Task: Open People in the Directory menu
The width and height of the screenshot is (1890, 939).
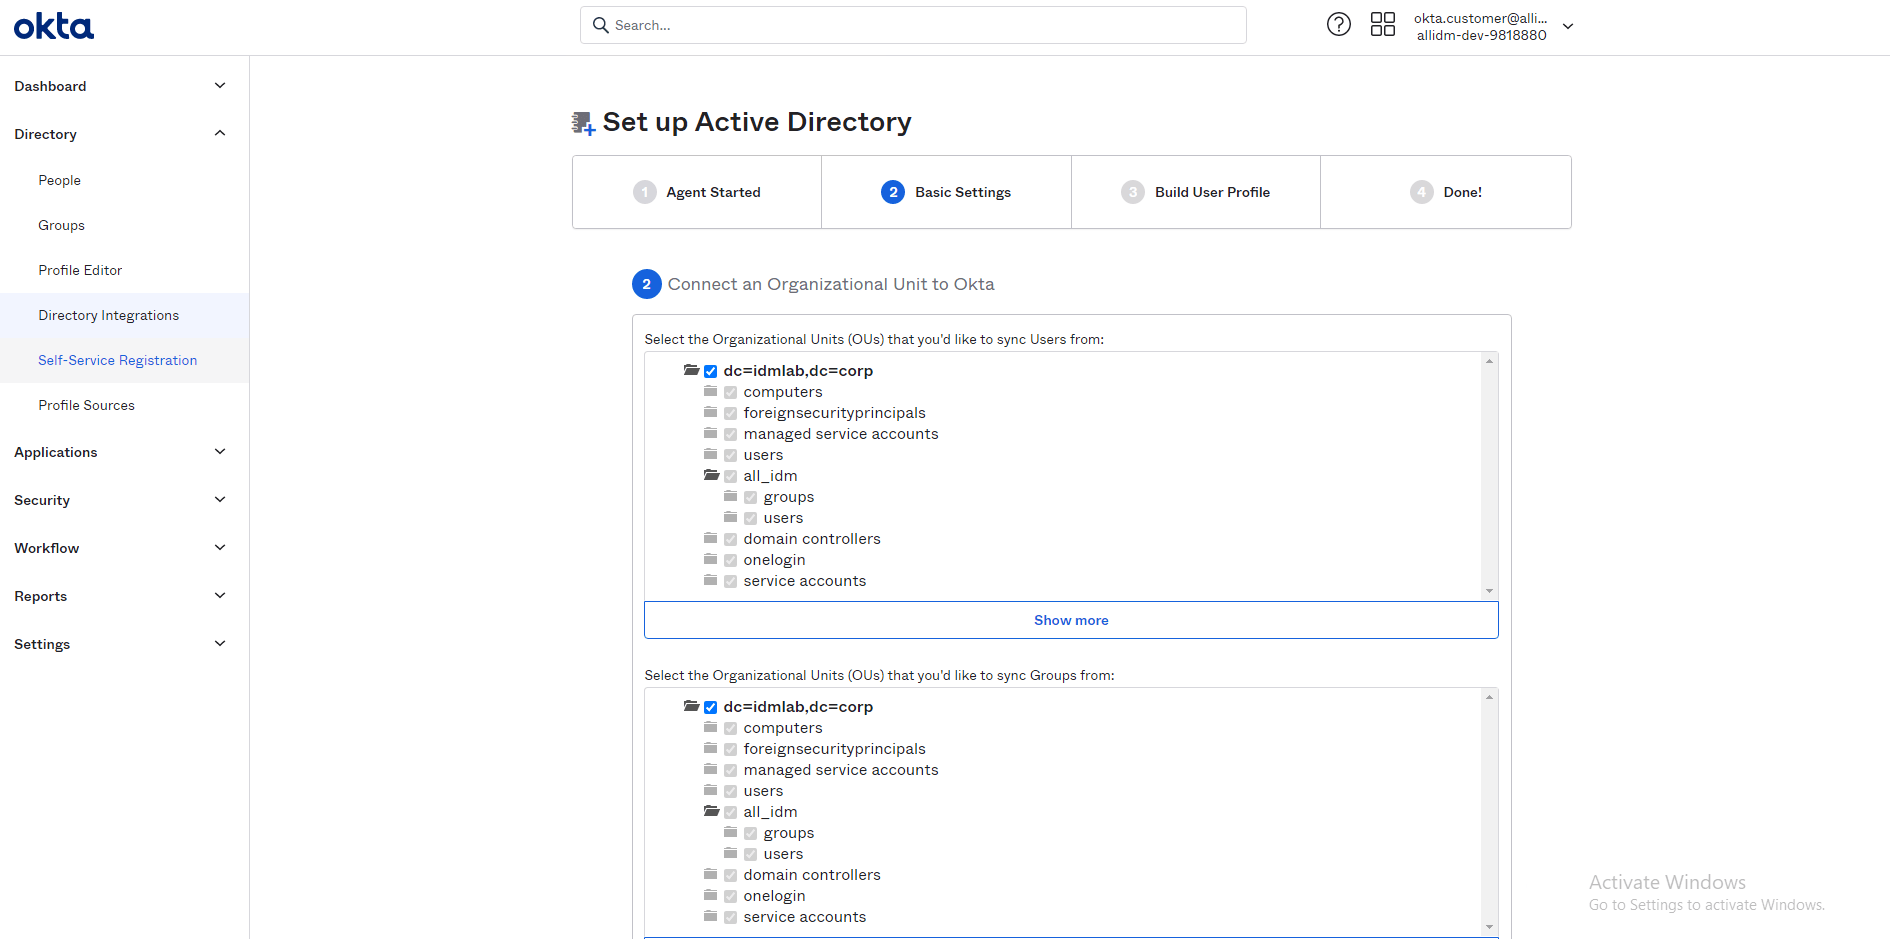Action: [60, 180]
